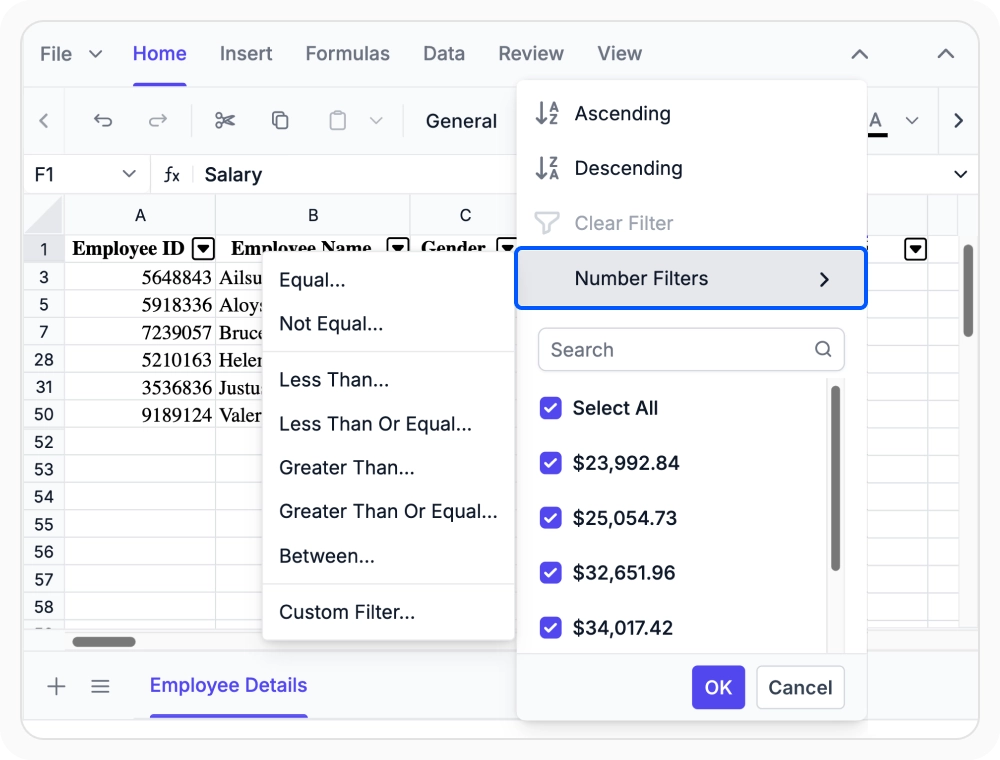Screen dimensions: 1000x760
Task: Click the Clear Filter option
Action: click(691, 223)
